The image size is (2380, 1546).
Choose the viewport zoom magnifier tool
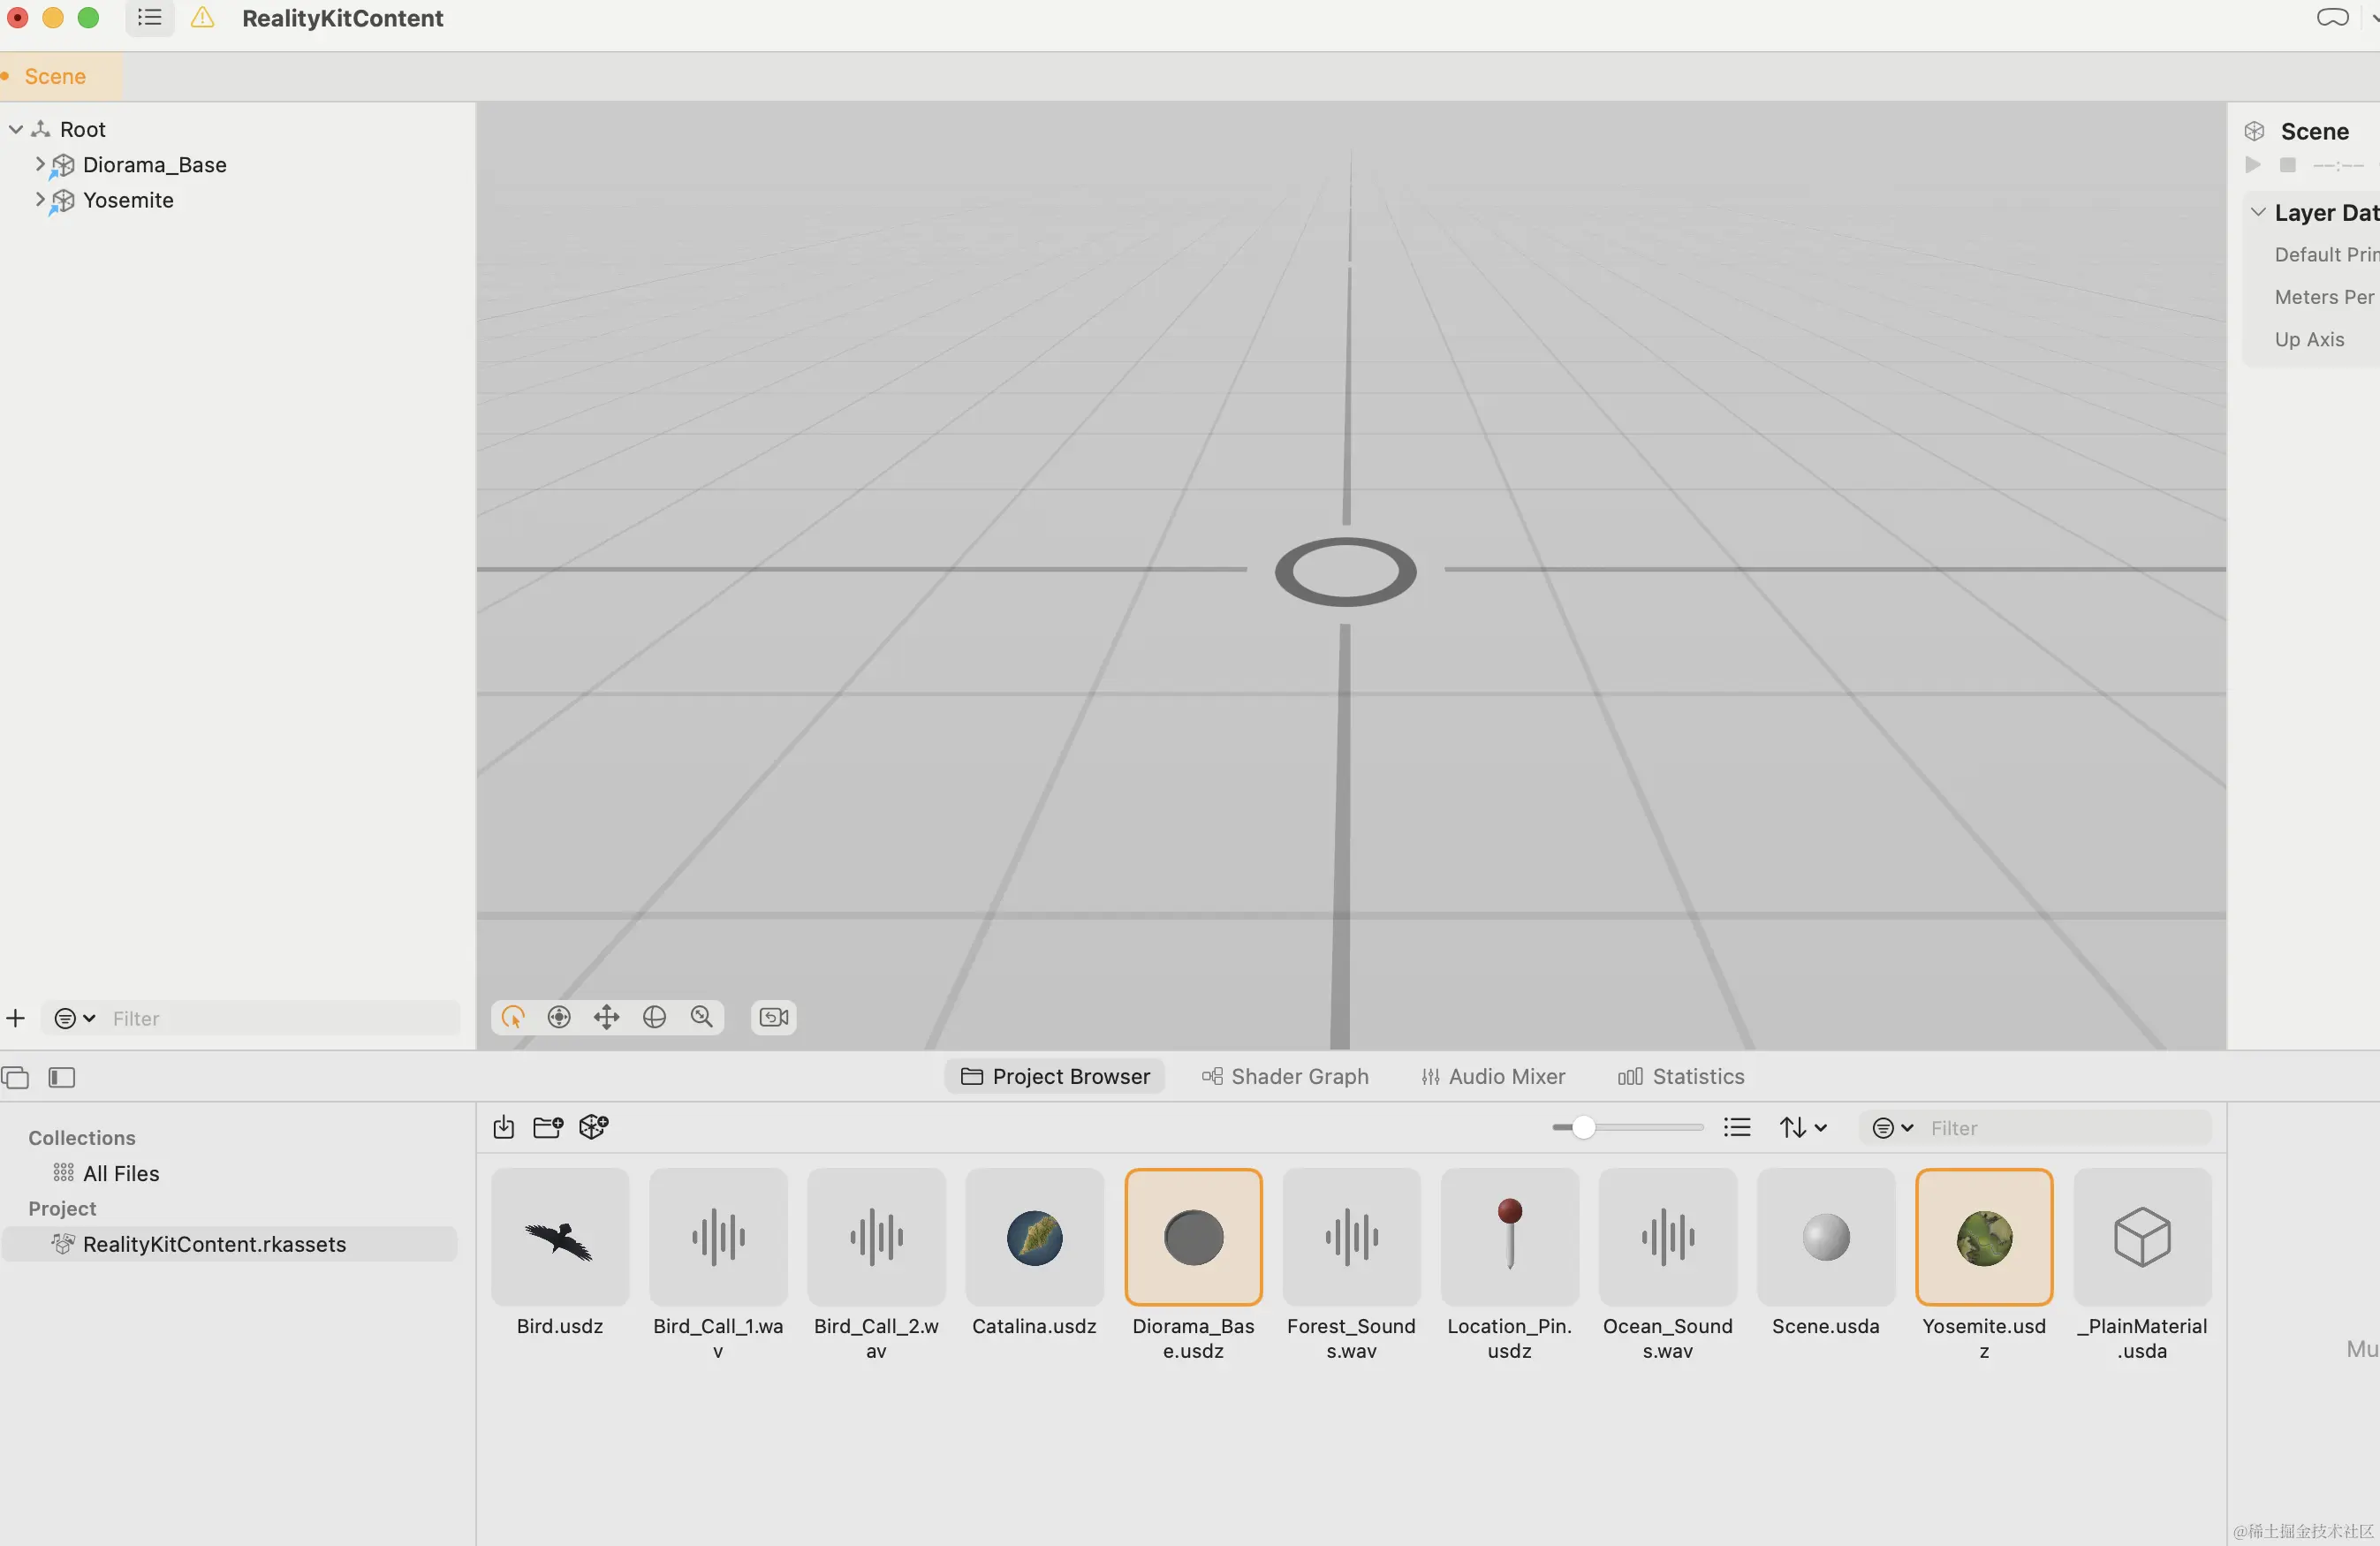702,1017
